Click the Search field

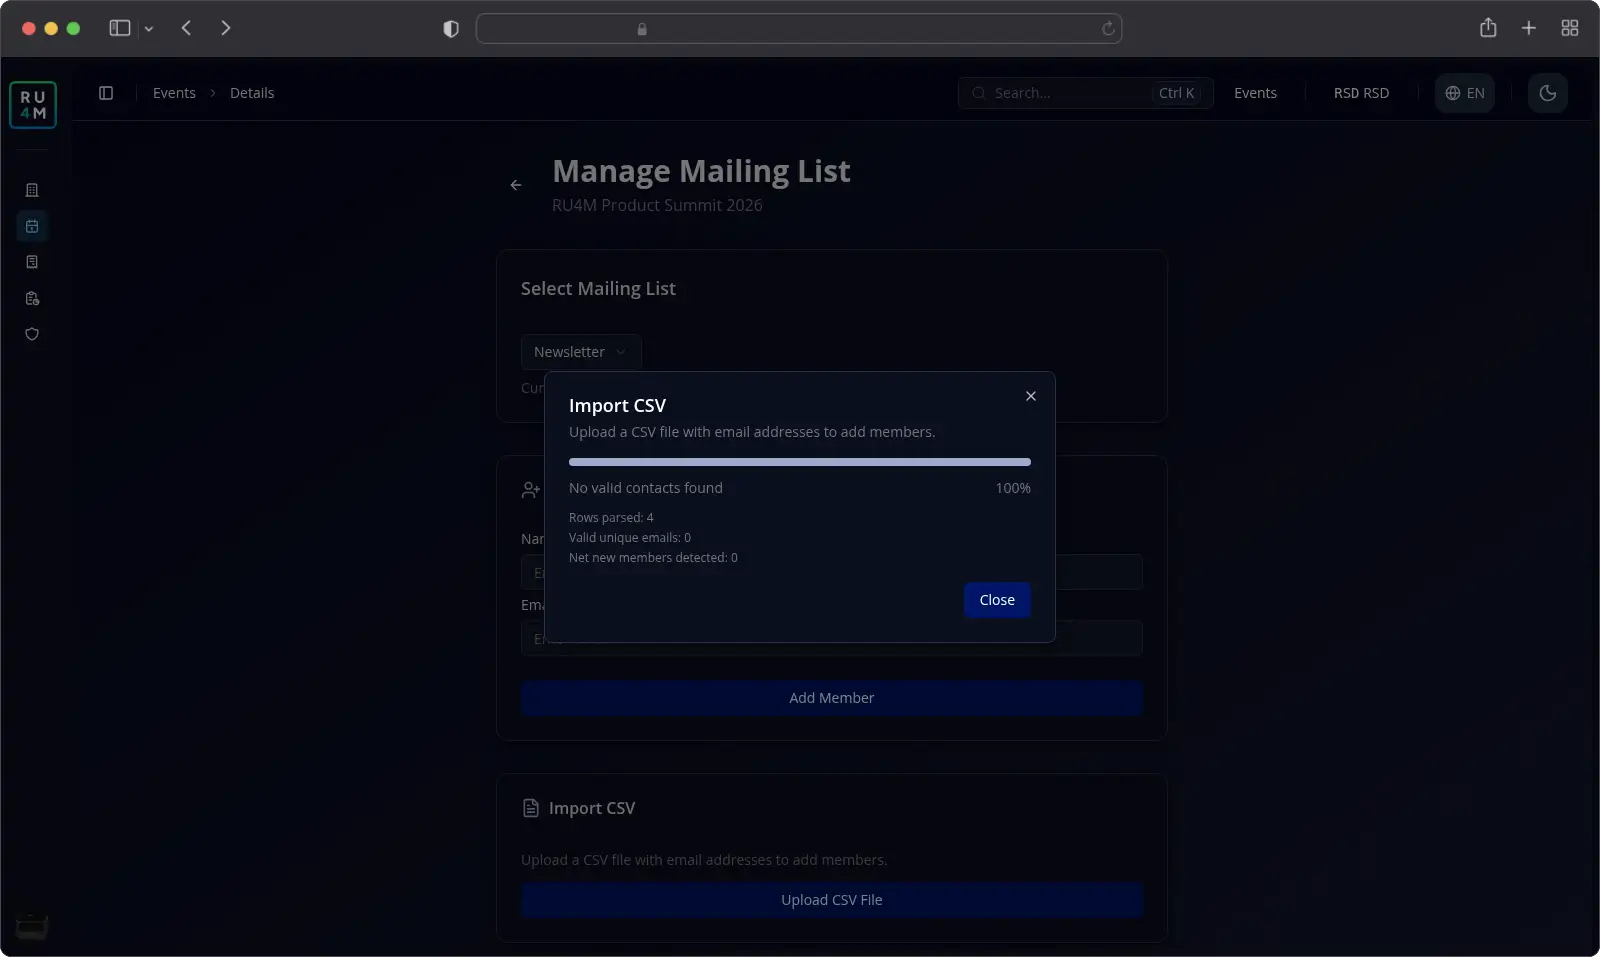click(x=1086, y=93)
